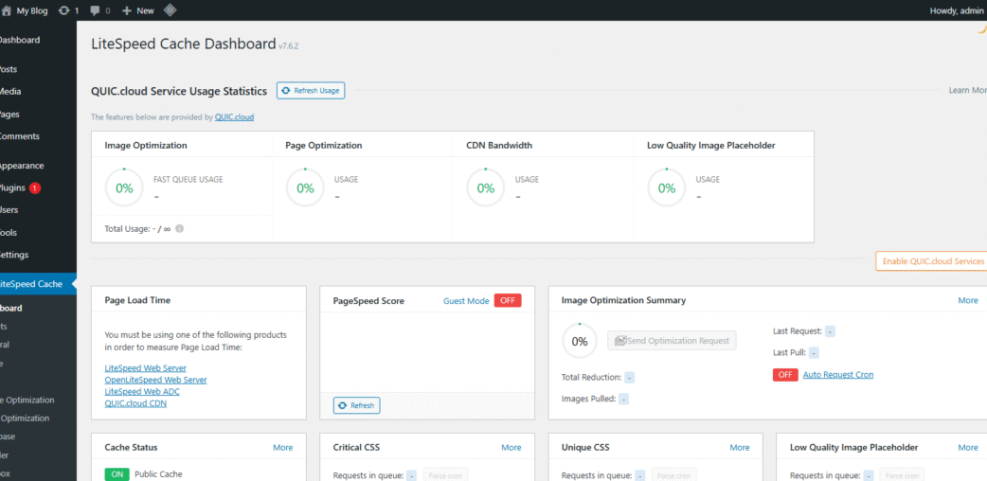Open Media in the admin sidebar
Viewport: 987px width, 481px height.
tap(10, 91)
